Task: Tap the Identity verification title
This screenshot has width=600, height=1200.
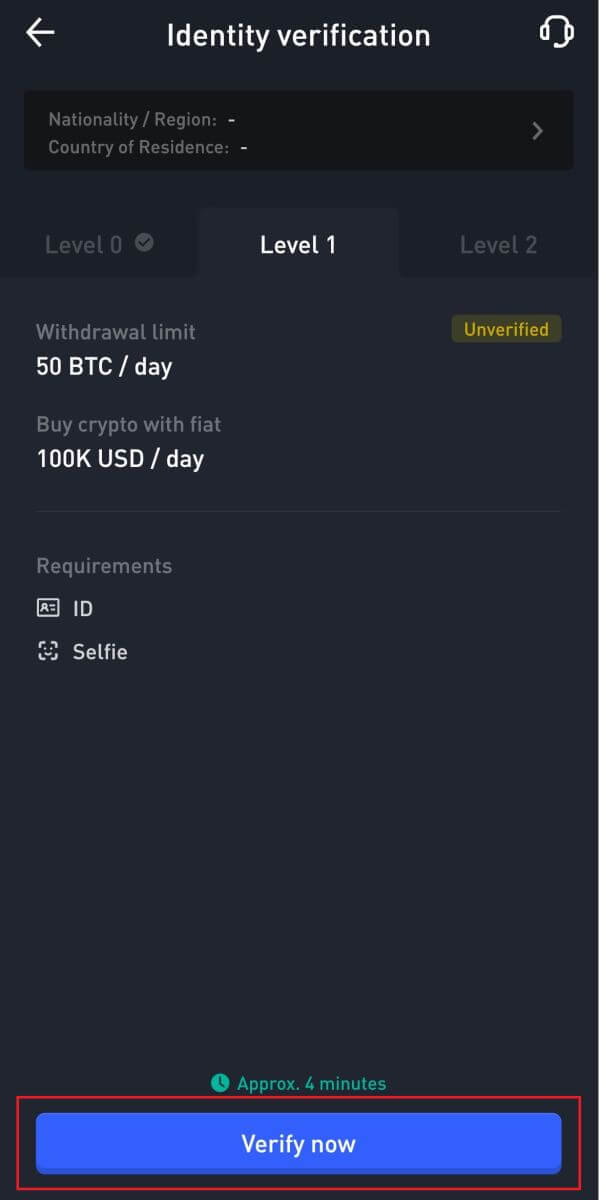Action: (x=298, y=35)
